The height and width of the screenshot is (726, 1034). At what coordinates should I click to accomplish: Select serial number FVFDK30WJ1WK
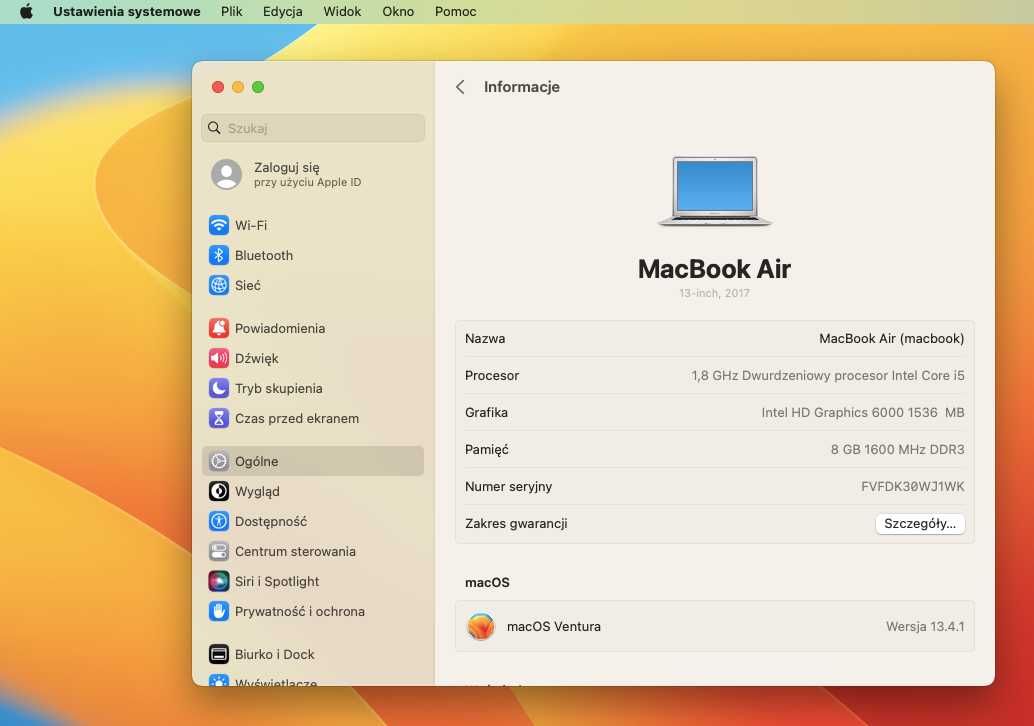[x=913, y=487]
